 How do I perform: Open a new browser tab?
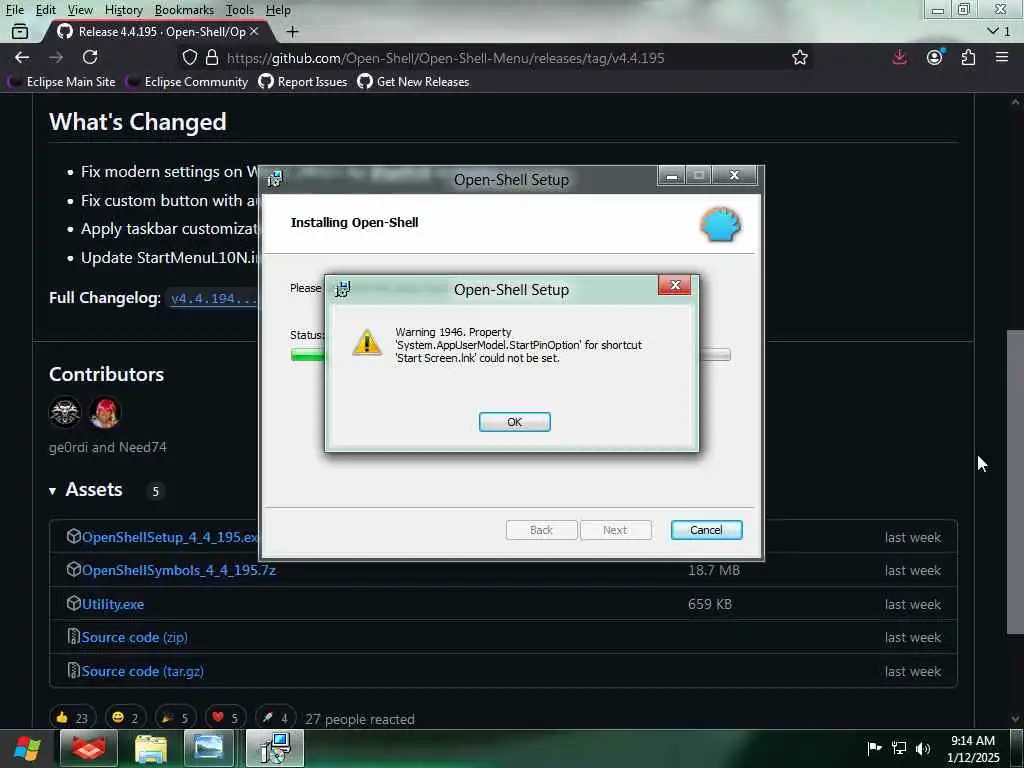click(x=293, y=31)
